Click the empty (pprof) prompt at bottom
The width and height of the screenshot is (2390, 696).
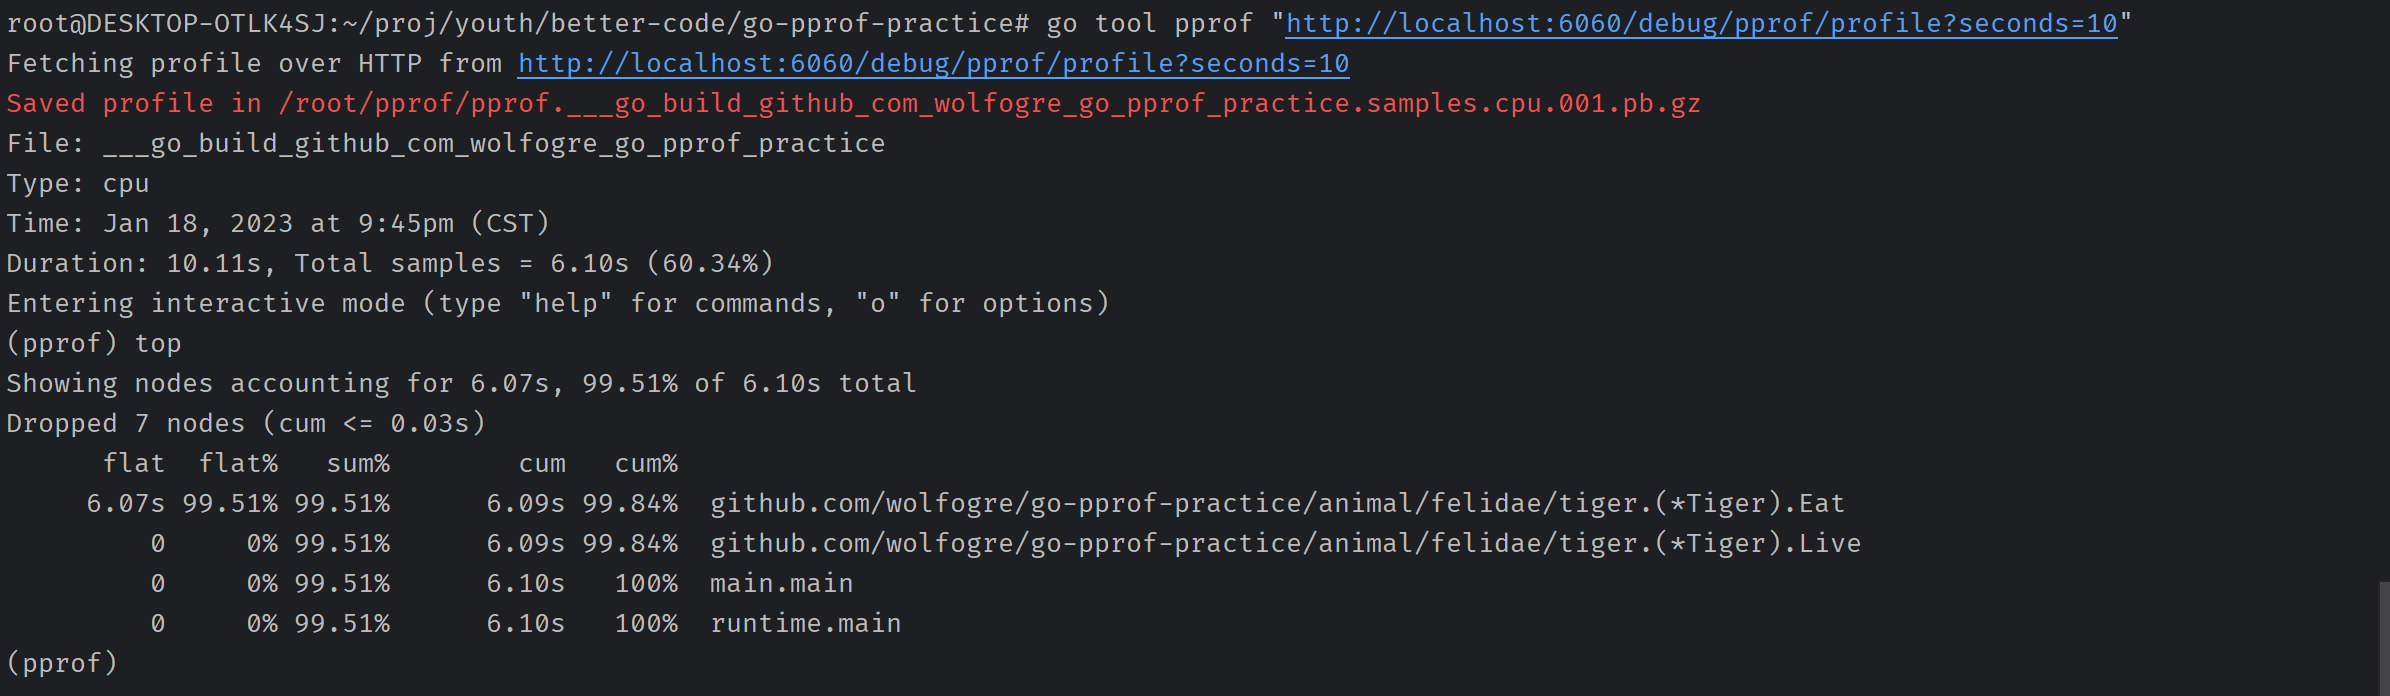click(x=62, y=663)
